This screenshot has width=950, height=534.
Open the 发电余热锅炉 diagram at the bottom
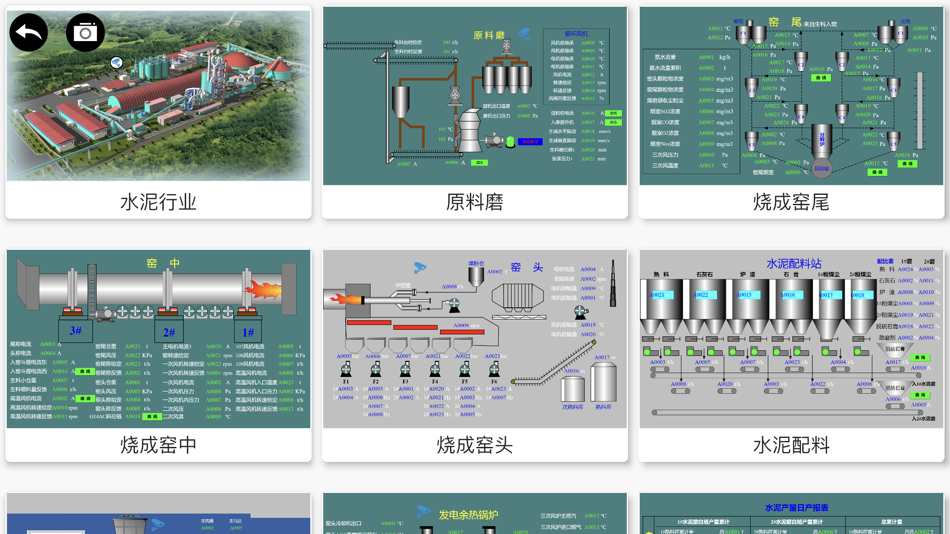[475, 513]
